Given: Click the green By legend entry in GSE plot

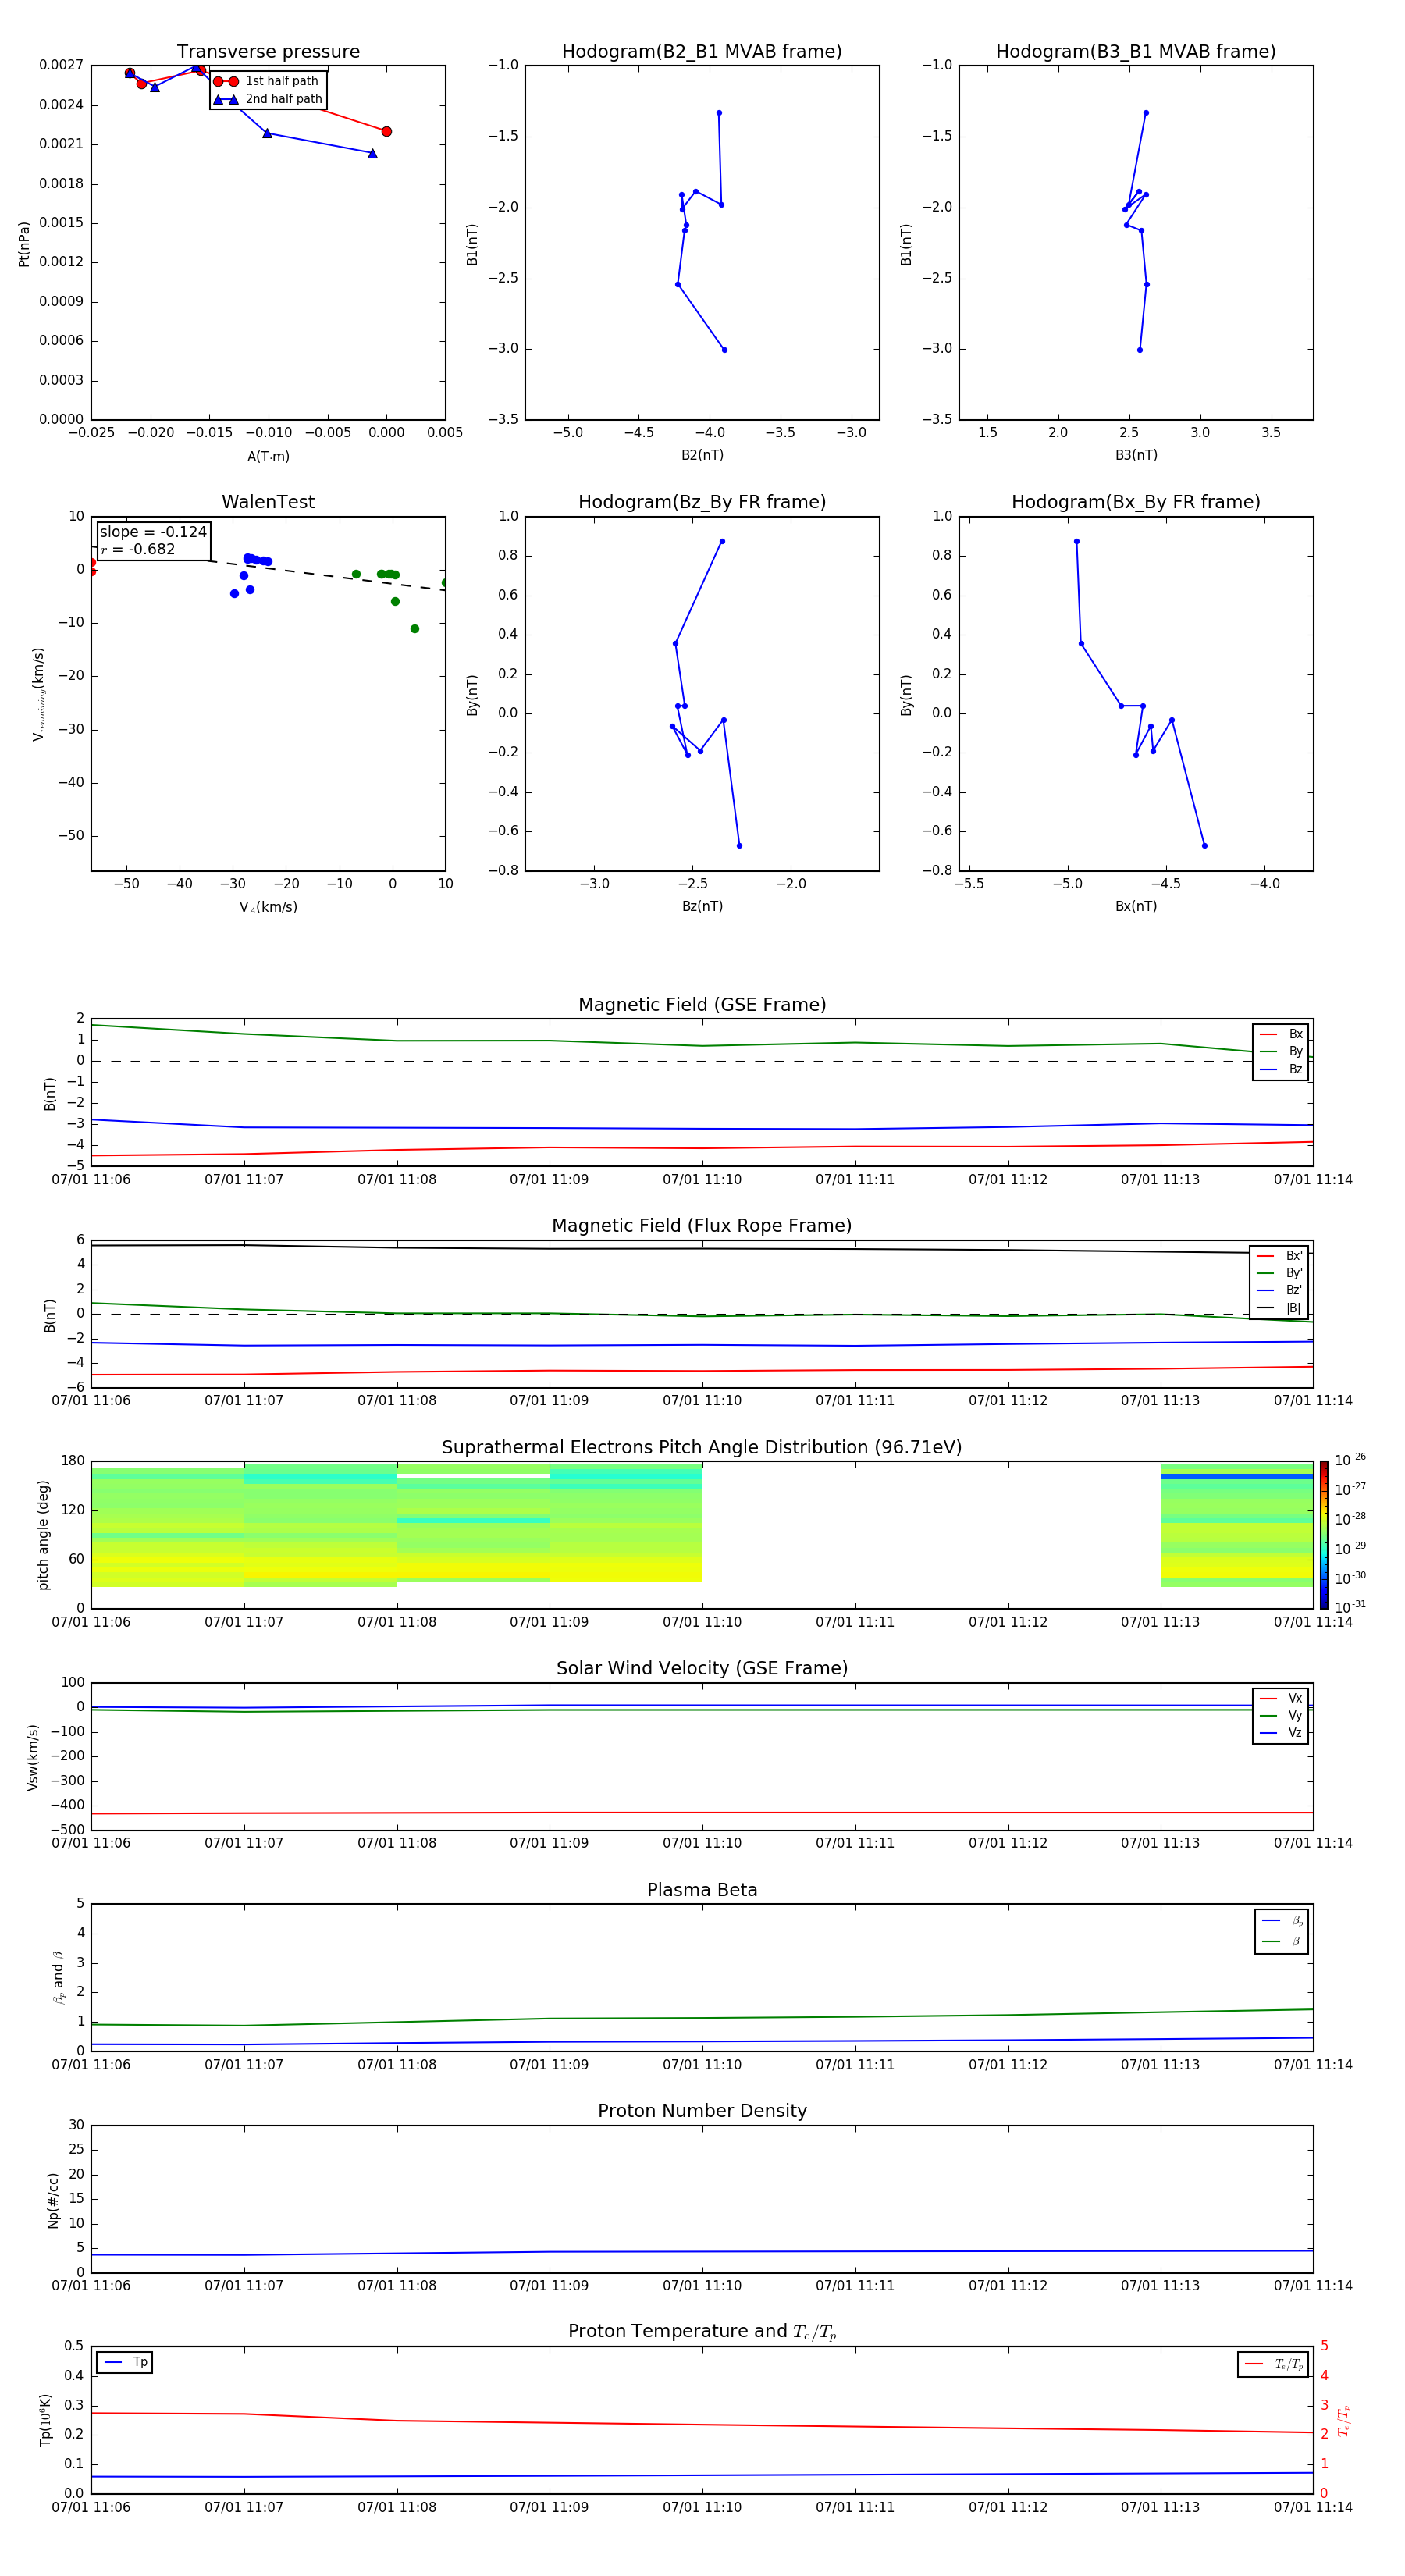Looking at the screenshot, I should [1281, 1051].
